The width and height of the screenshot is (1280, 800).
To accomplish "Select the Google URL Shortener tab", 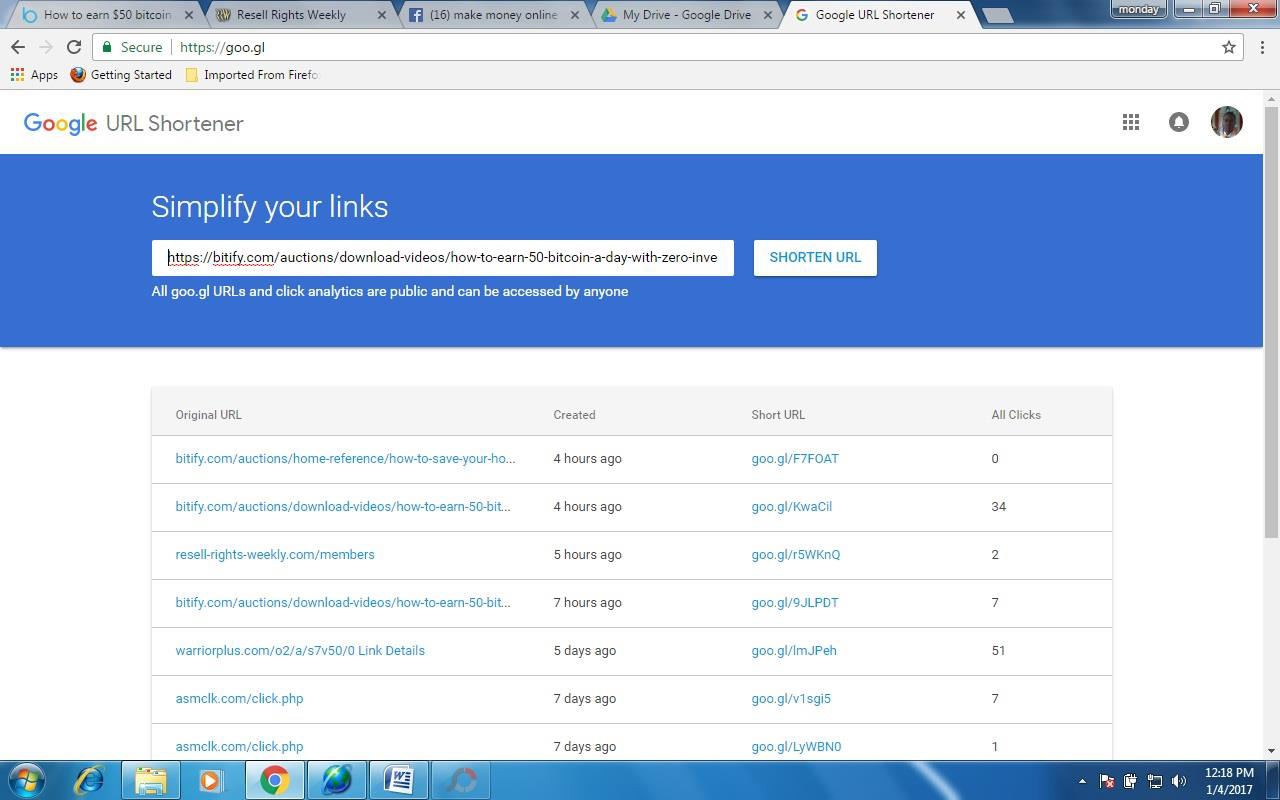I will tap(879, 15).
